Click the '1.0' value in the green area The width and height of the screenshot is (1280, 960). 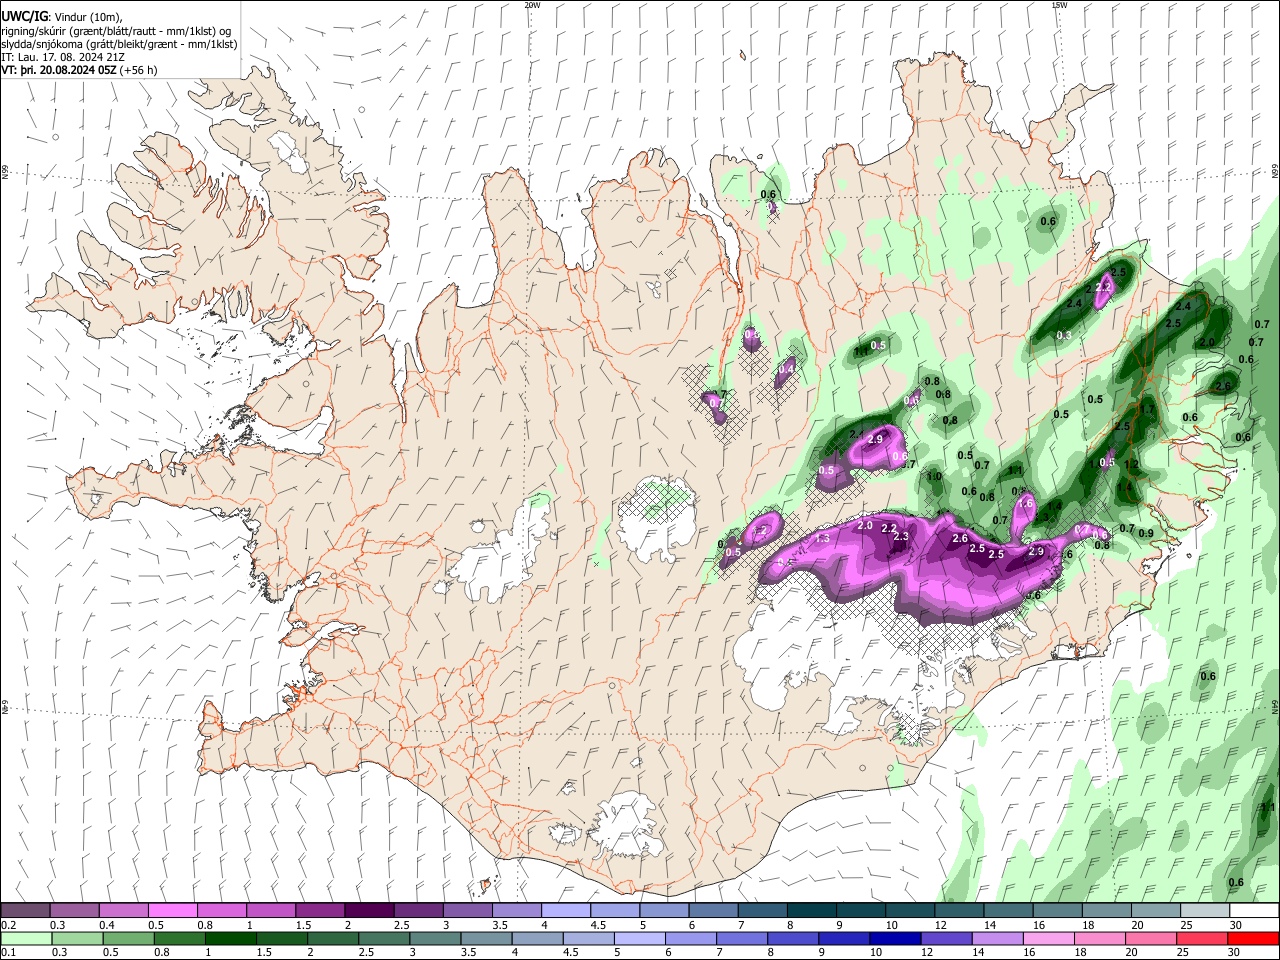pos(934,477)
